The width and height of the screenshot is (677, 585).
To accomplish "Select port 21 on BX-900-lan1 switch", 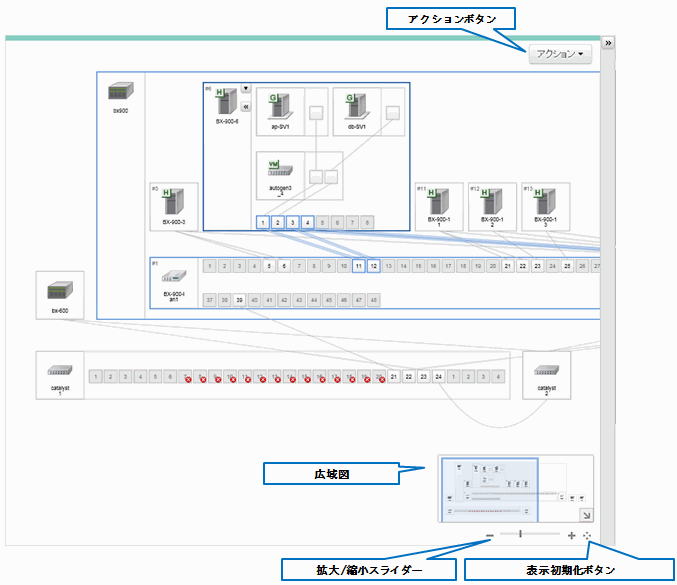I will pyautogui.click(x=508, y=266).
